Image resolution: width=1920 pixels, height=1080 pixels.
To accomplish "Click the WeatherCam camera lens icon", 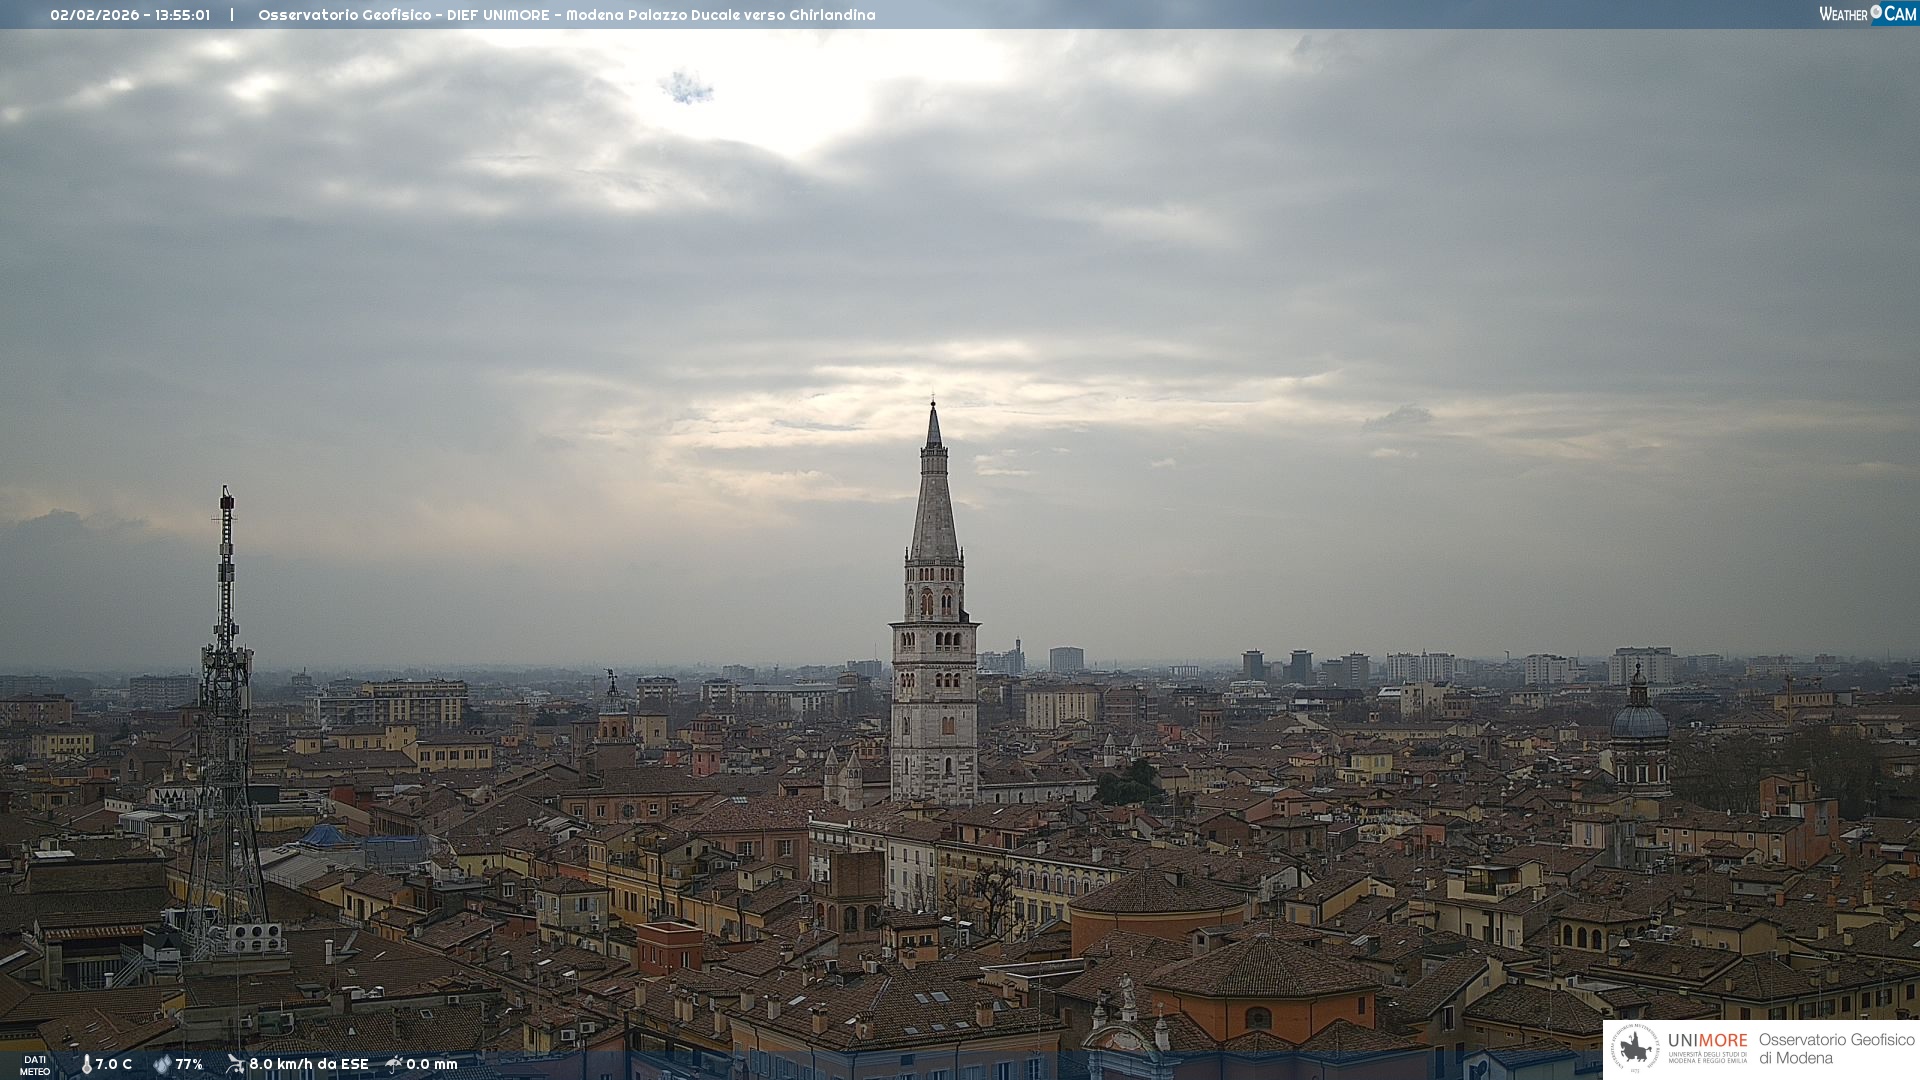I will (x=1876, y=12).
